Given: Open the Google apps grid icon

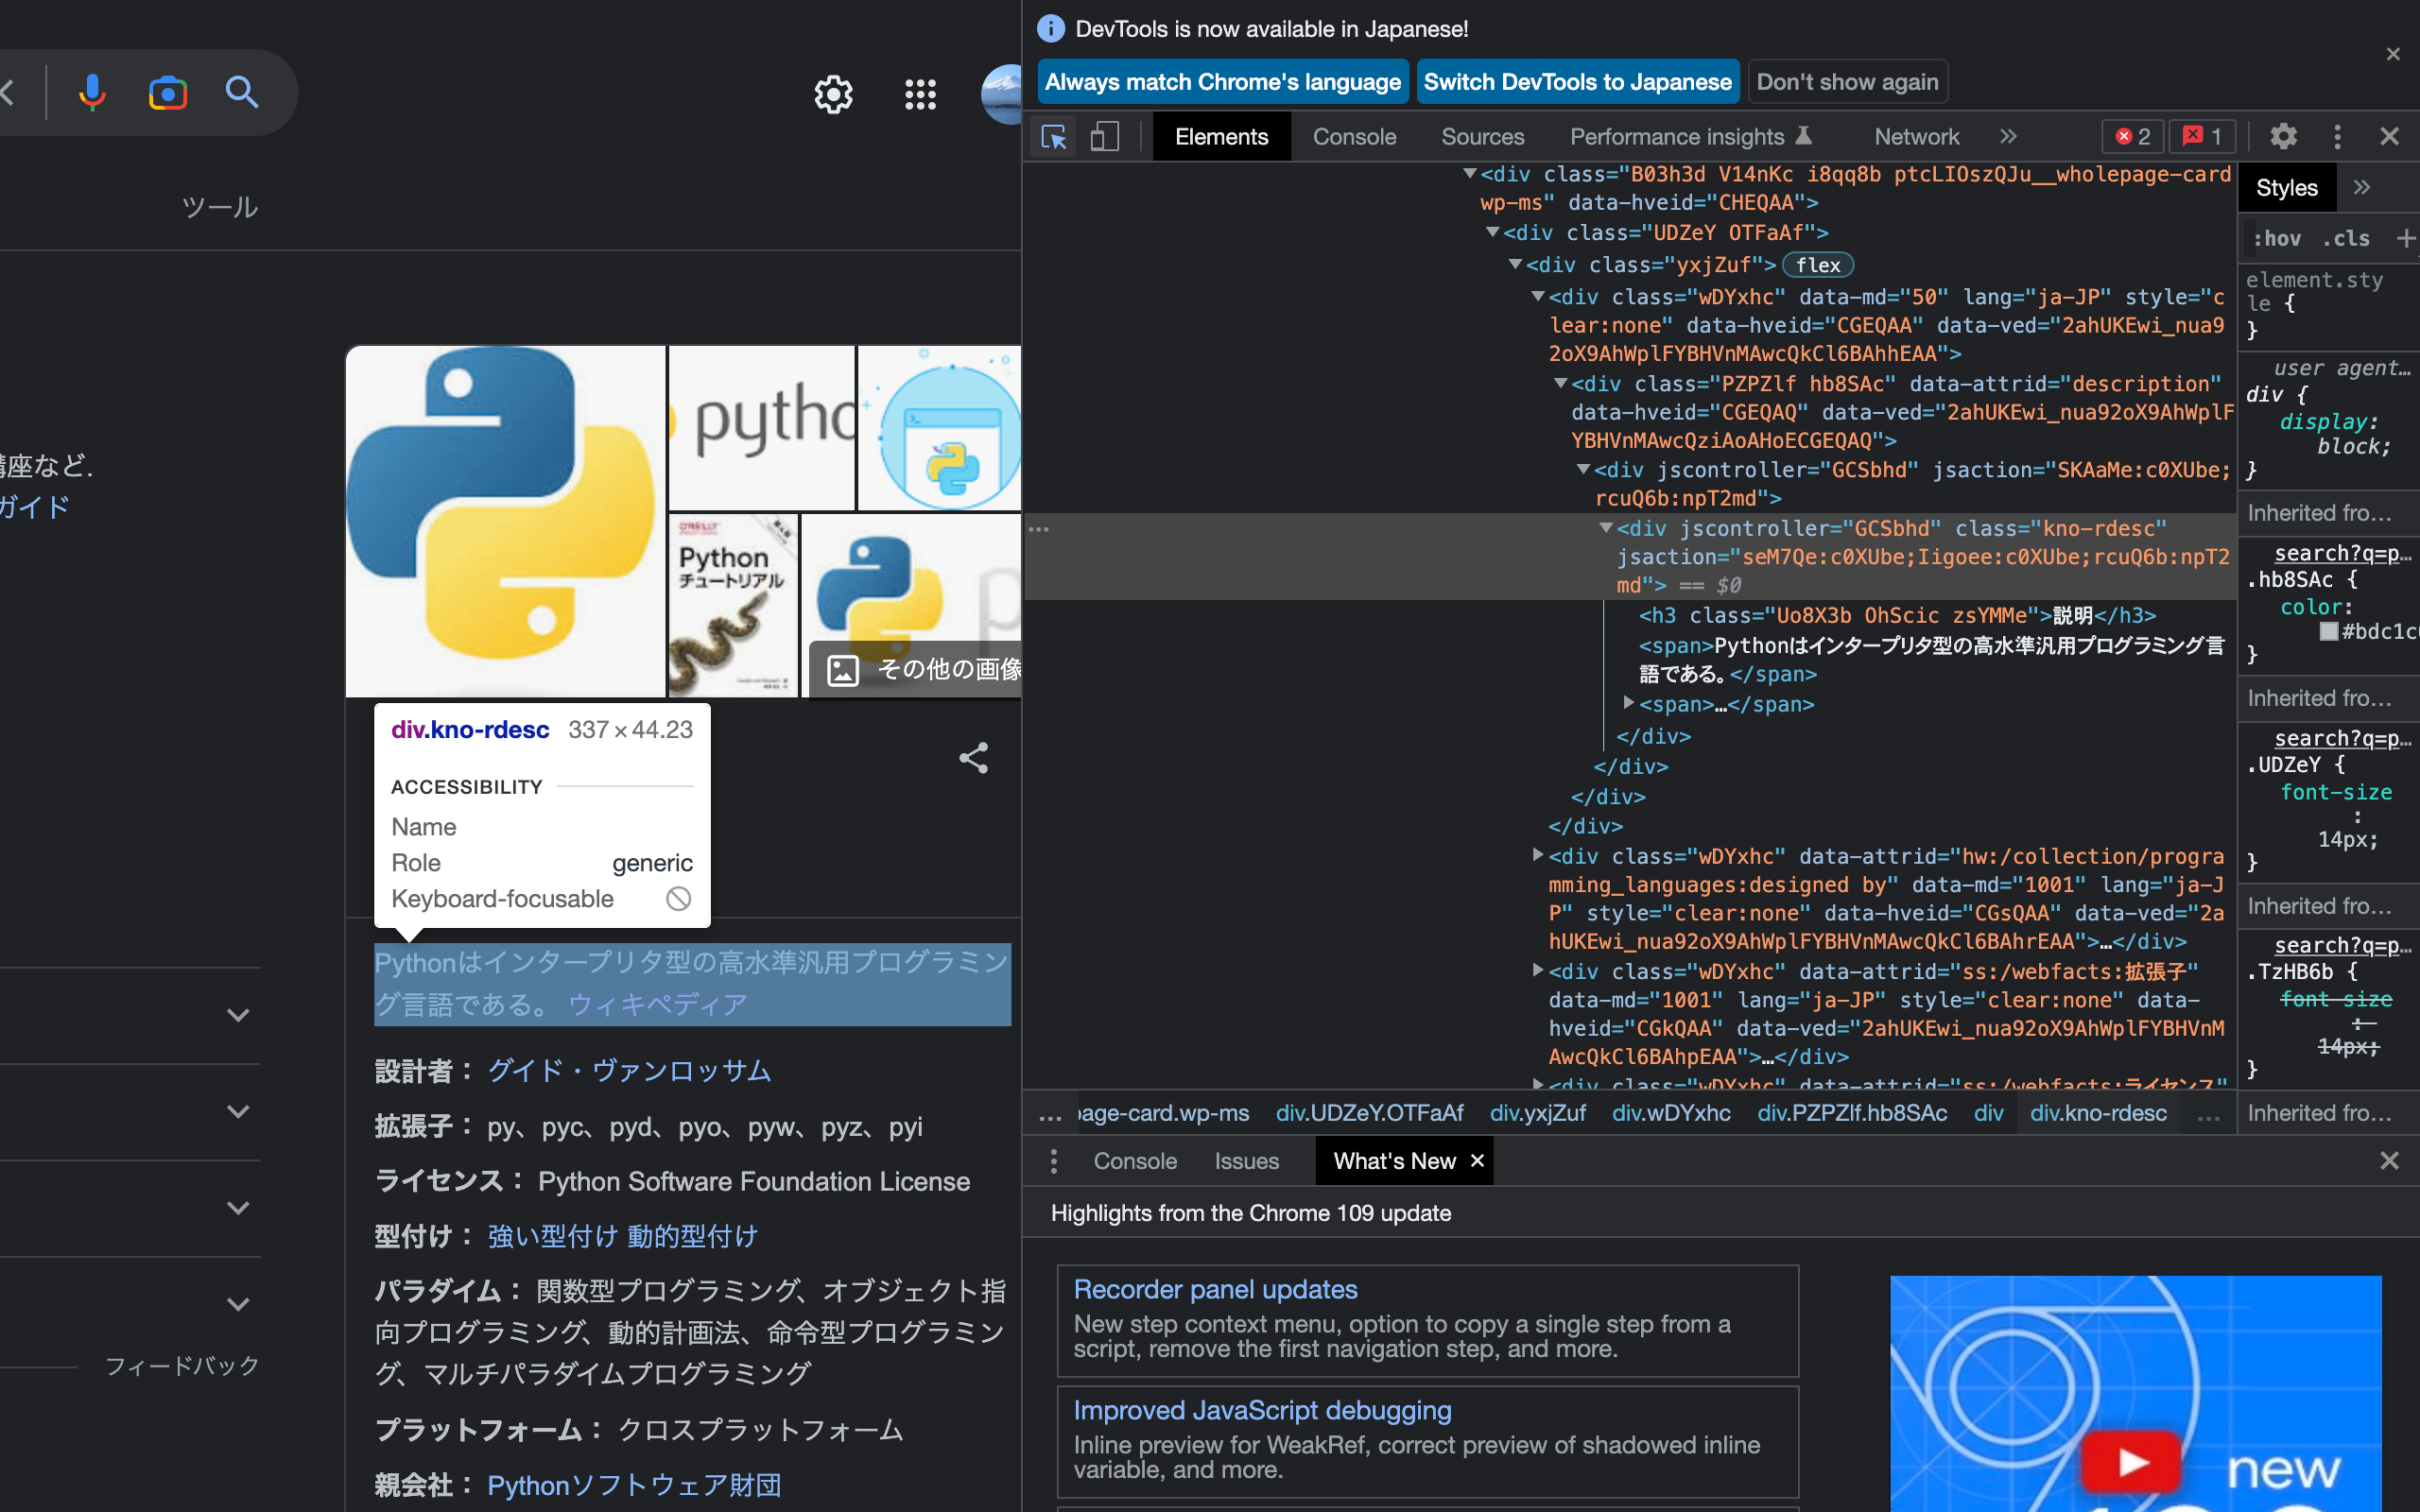Looking at the screenshot, I should pos(919,94).
